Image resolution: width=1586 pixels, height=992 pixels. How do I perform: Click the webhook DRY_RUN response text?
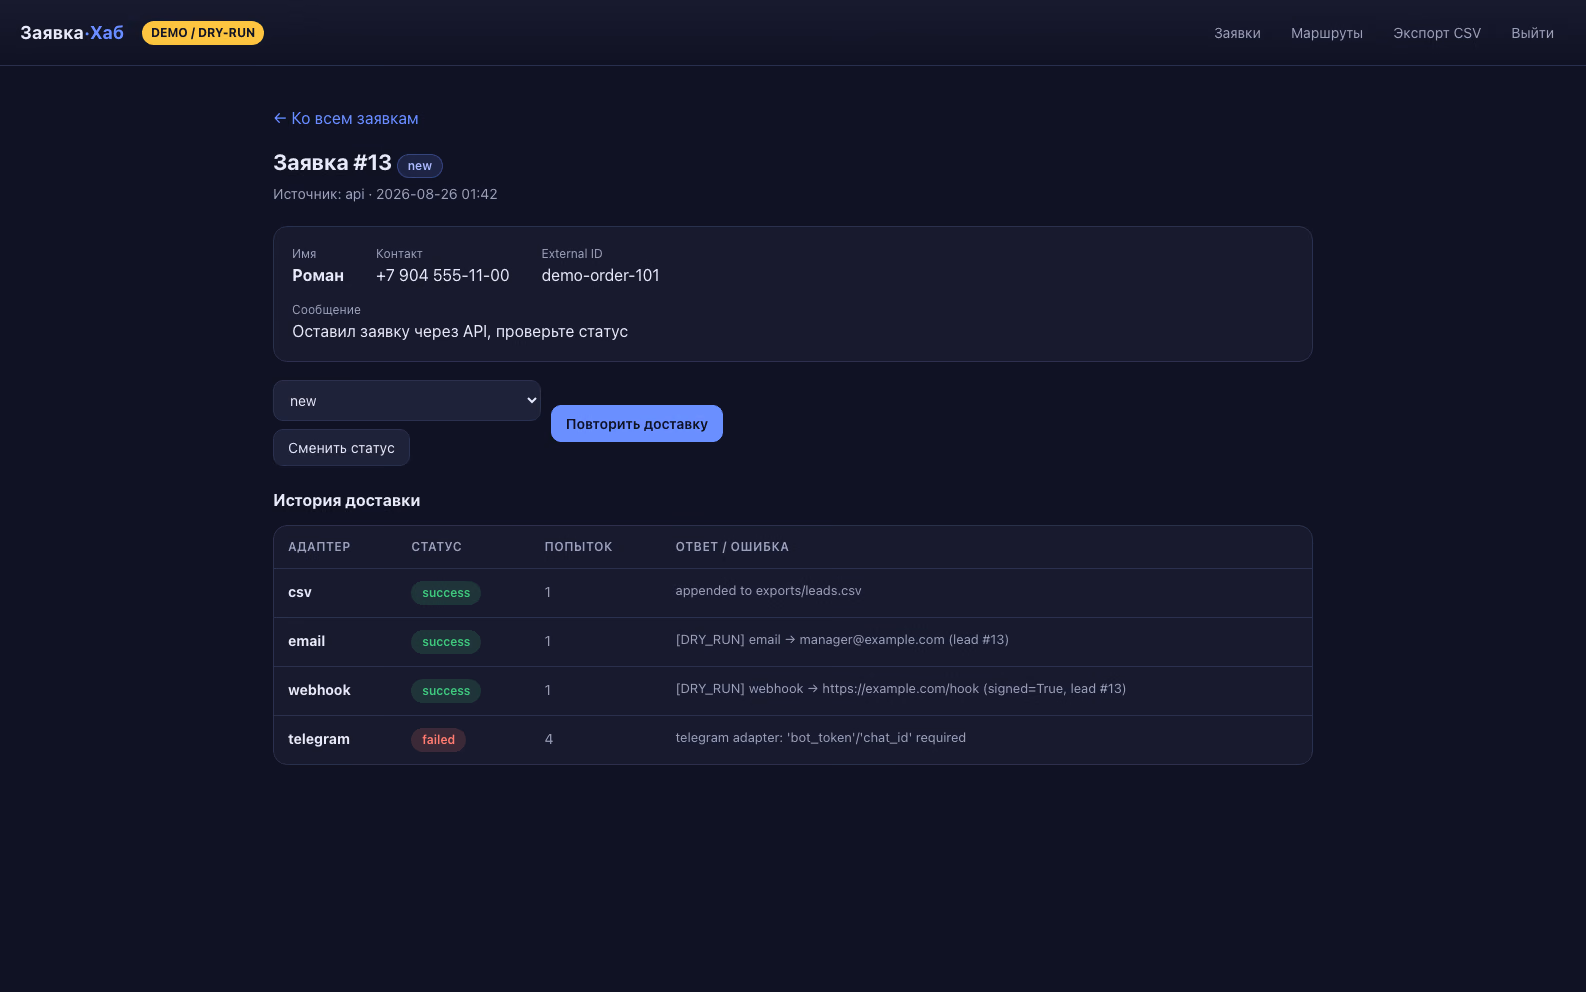click(x=901, y=689)
